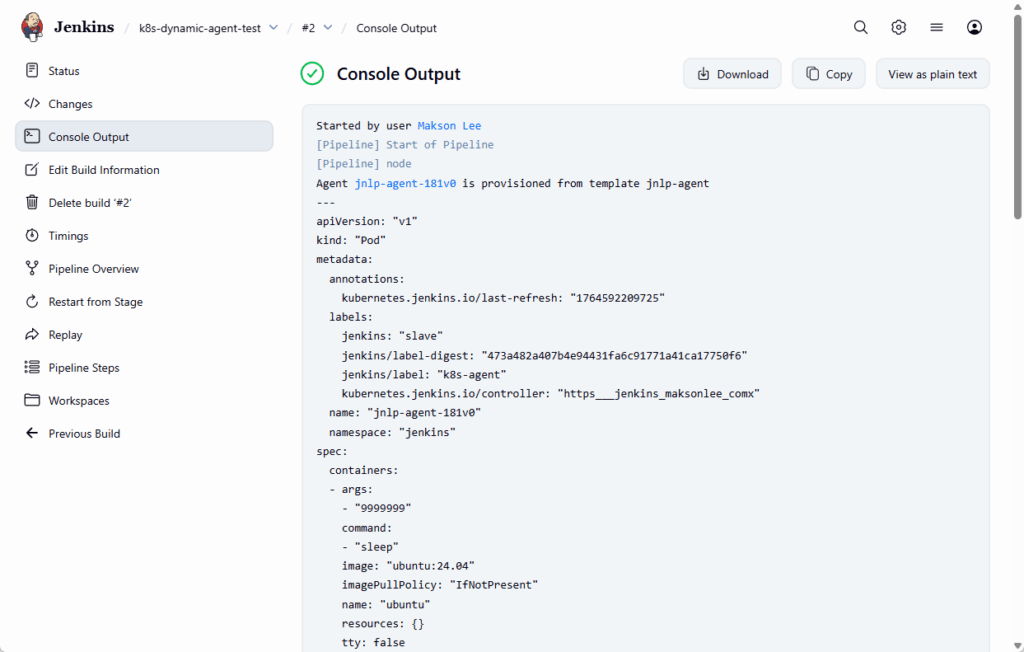Image resolution: width=1024 pixels, height=652 pixels.
Task: Select Changes in the sidebar
Action: pos(70,104)
